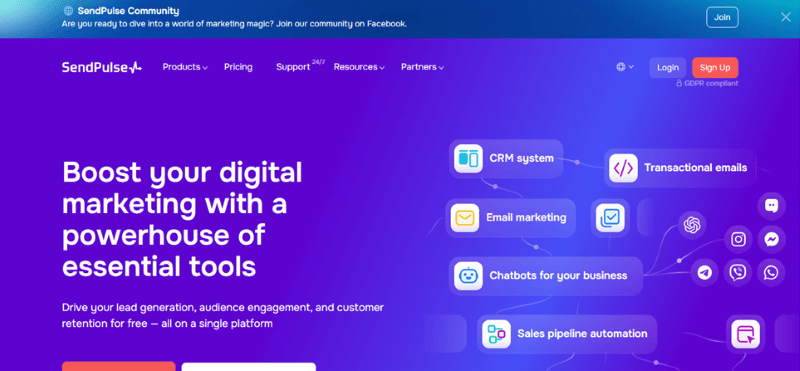Click the red call-to-action button below the subtext
The image size is (800, 371).
tap(118, 366)
